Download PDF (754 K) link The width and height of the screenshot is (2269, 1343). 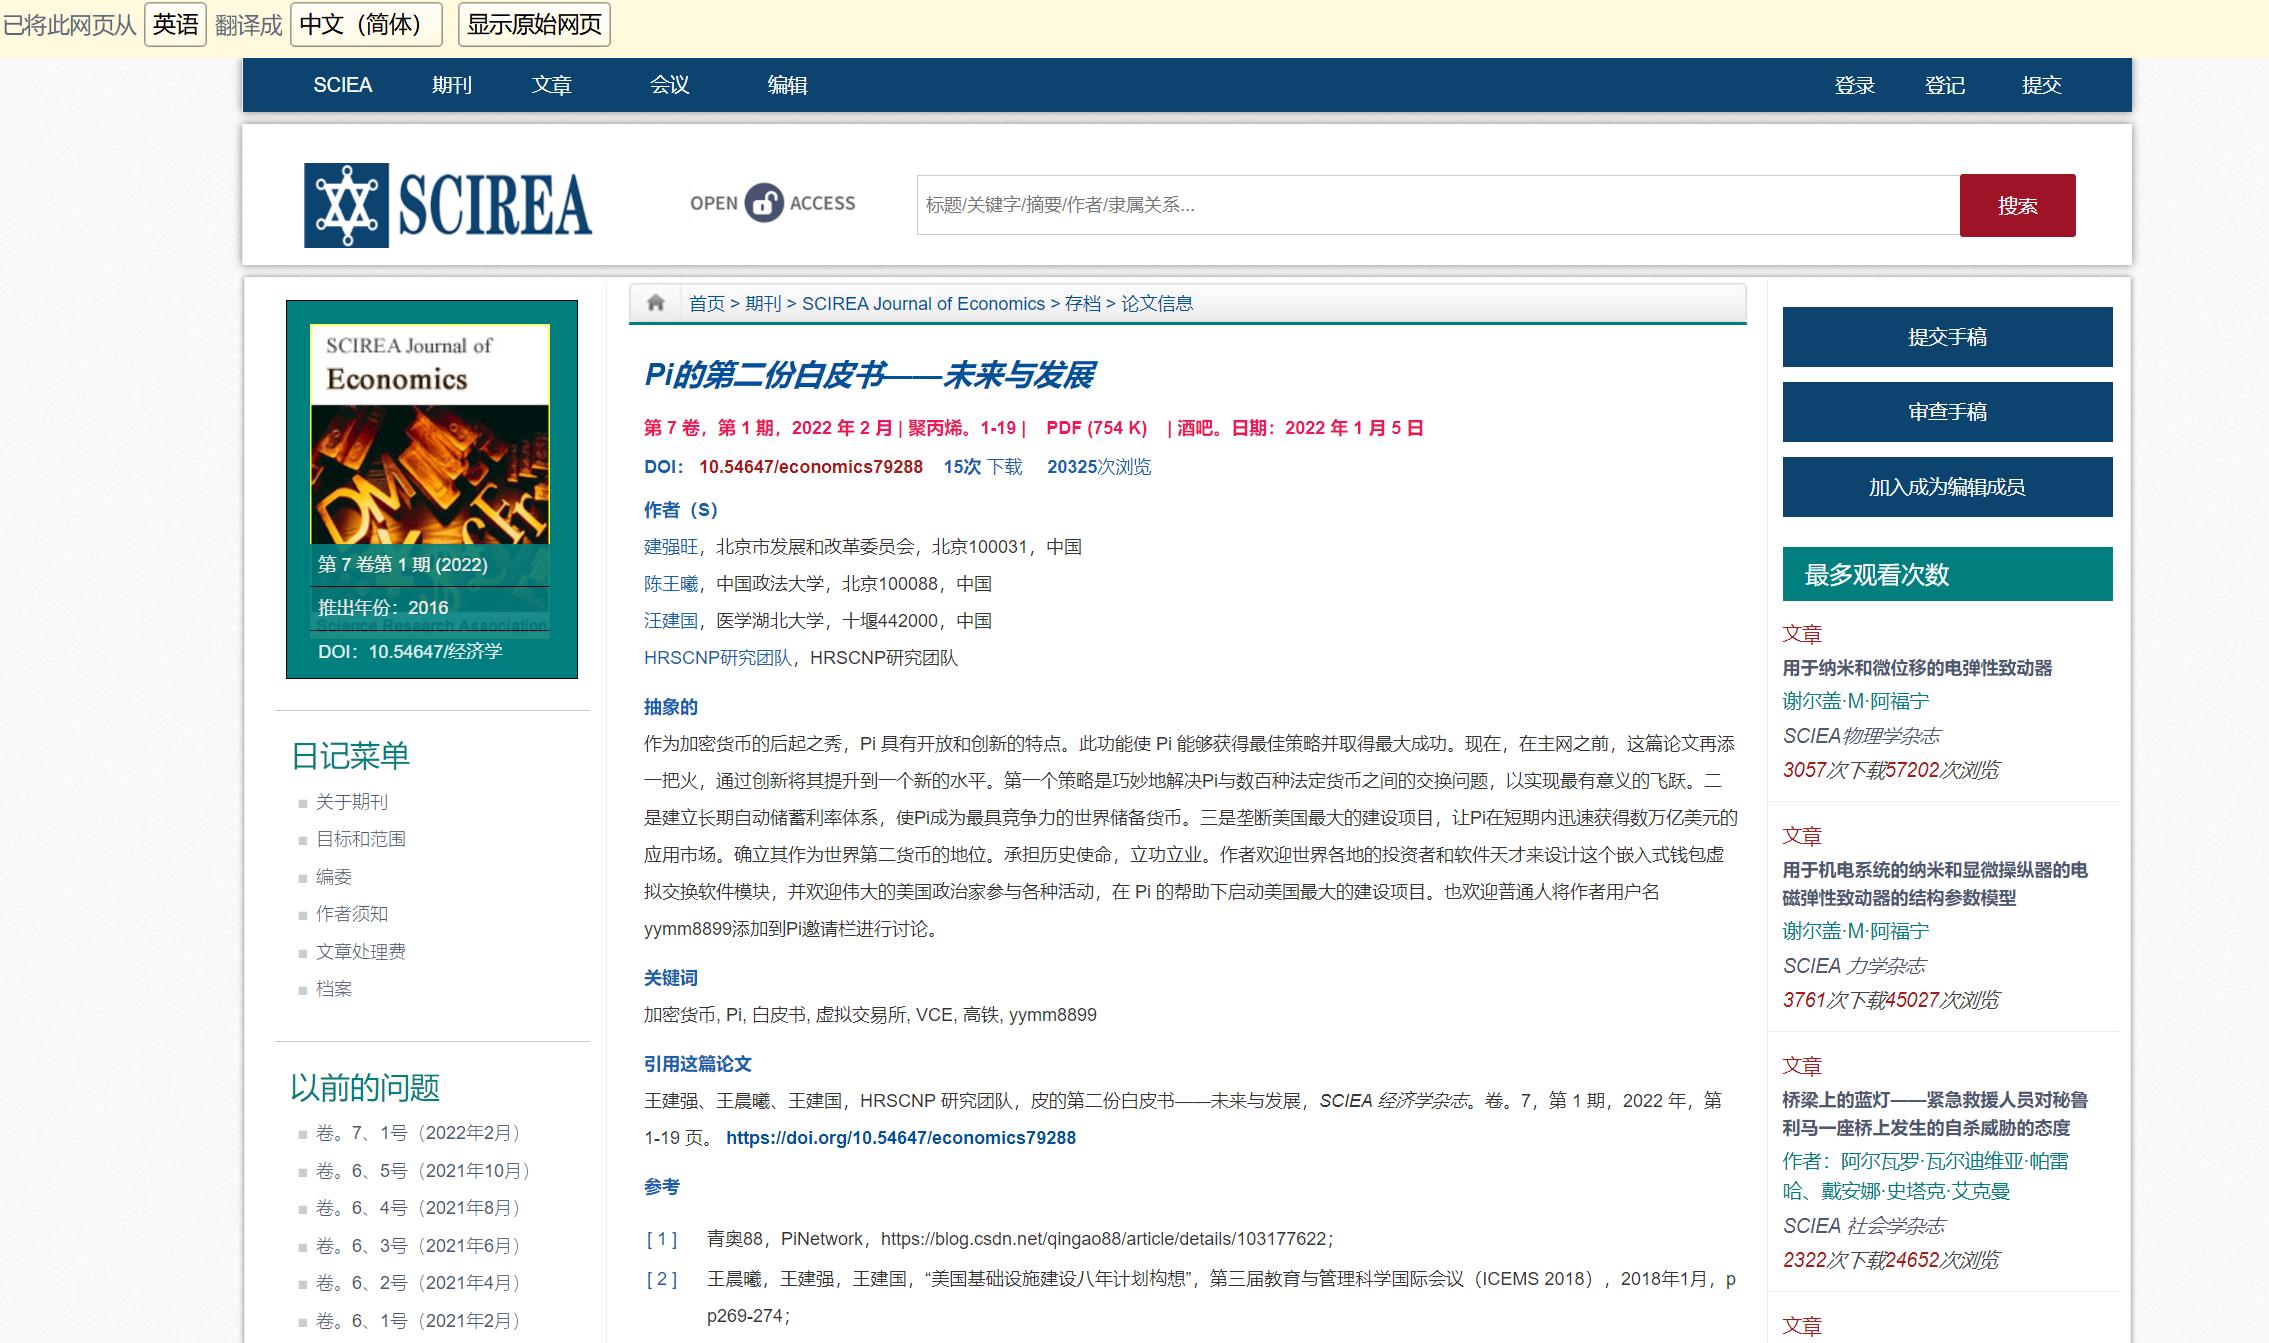(1096, 428)
